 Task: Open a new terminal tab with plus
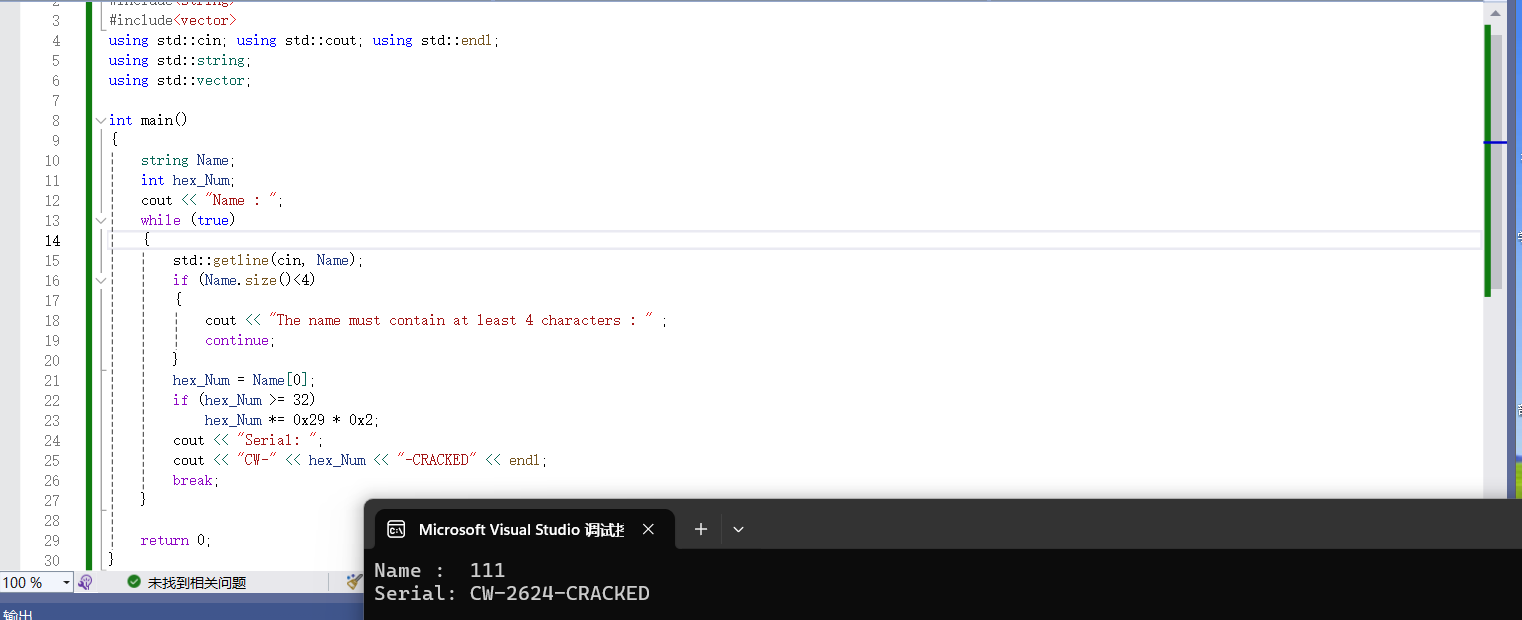(701, 529)
